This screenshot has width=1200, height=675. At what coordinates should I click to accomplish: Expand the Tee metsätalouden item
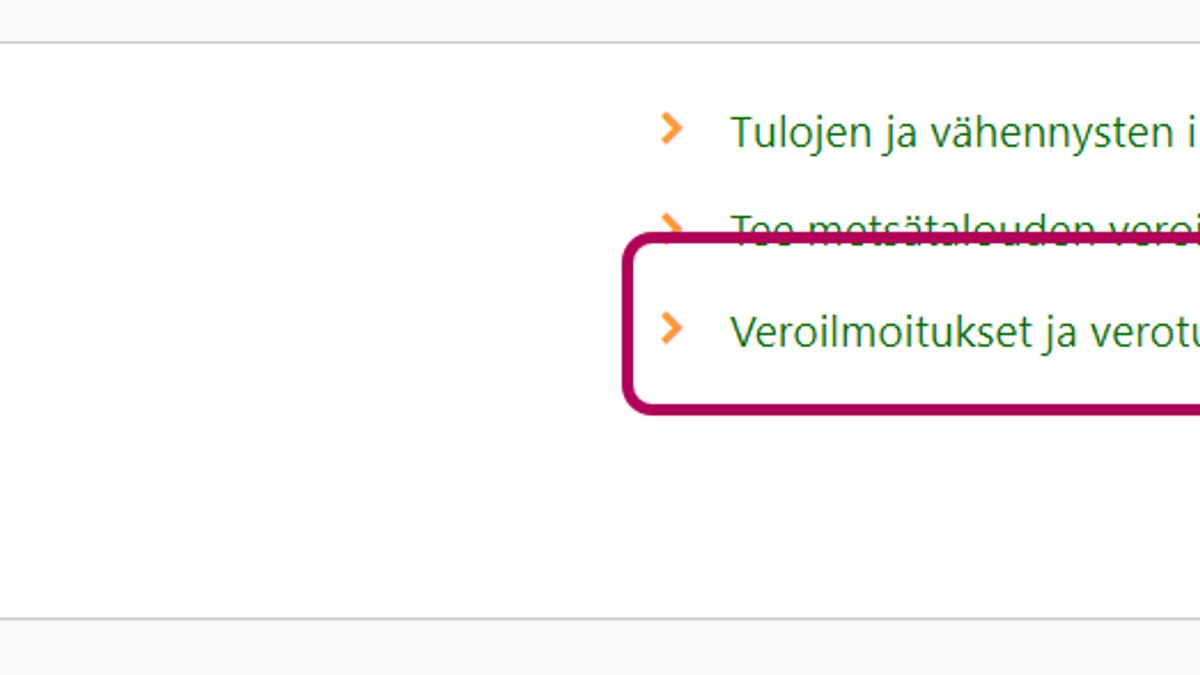pos(671,223)
